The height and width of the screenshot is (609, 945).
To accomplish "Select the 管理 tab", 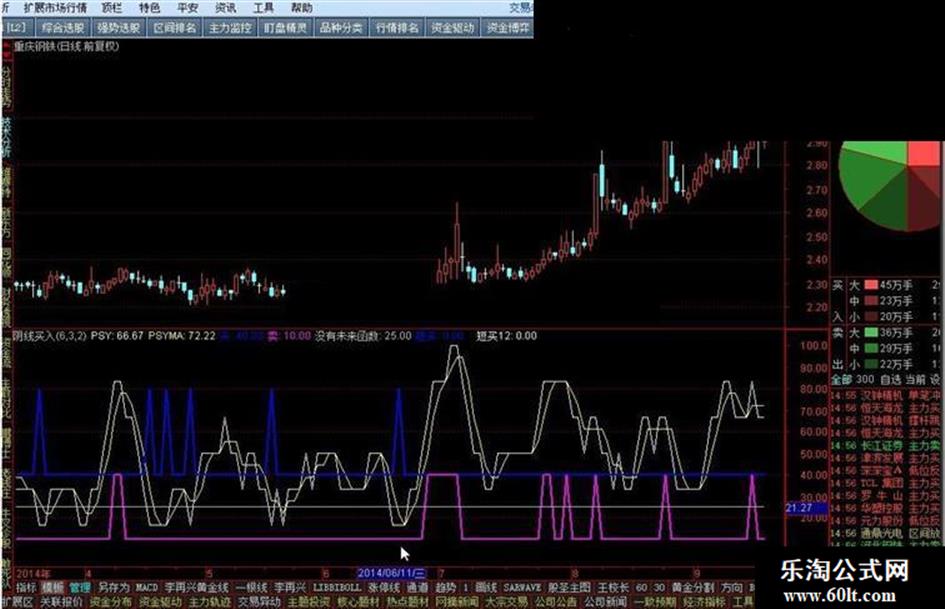I will click(x=79, y=587).
